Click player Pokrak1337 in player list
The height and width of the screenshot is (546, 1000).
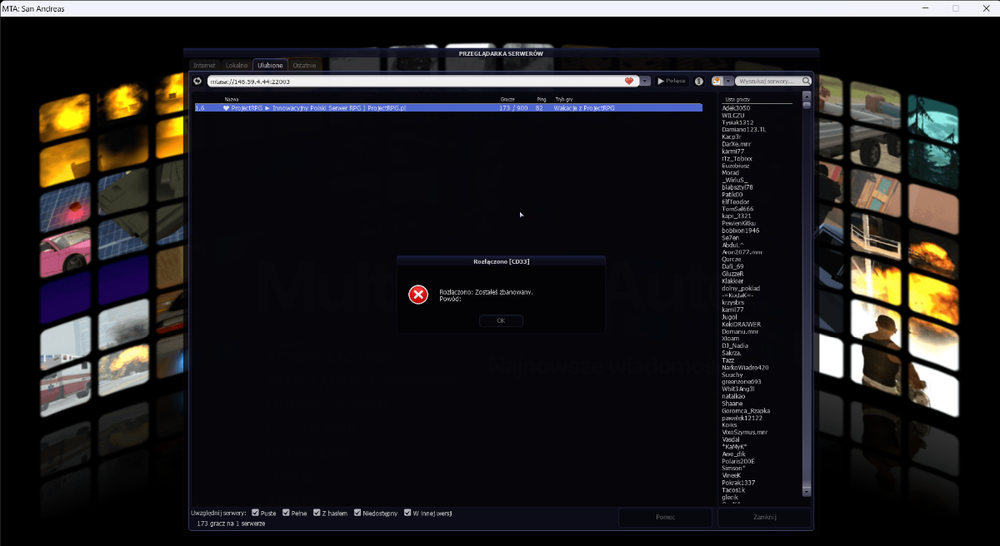click(x=738, y=483)
